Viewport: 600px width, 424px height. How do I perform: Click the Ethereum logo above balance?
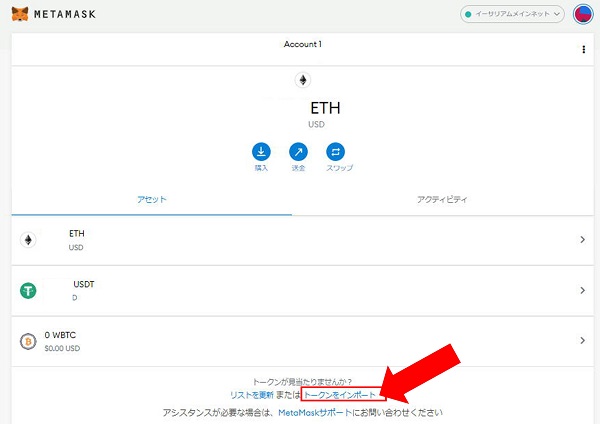(x=303, y=80)
